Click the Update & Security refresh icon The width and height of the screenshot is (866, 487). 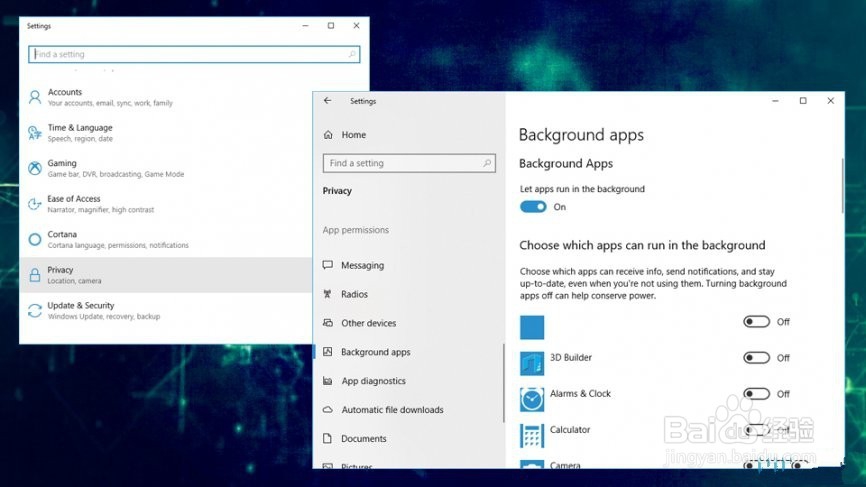click(35, 311)
